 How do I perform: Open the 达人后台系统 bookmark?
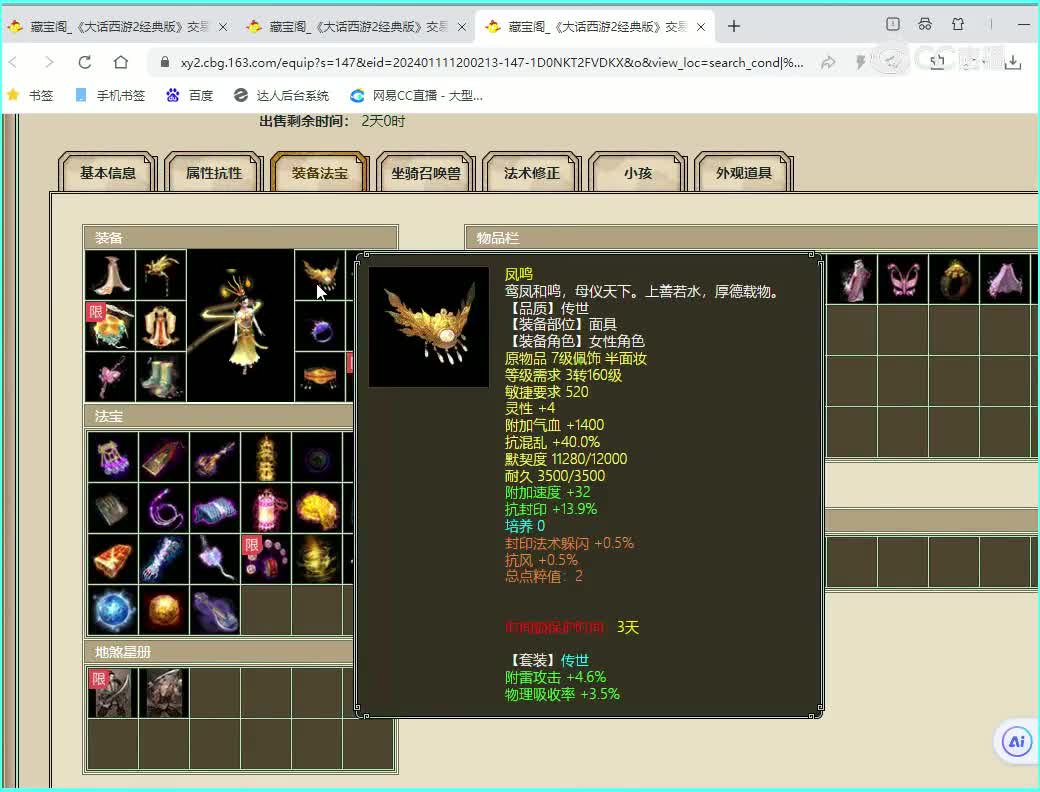(x=282, y=96)
